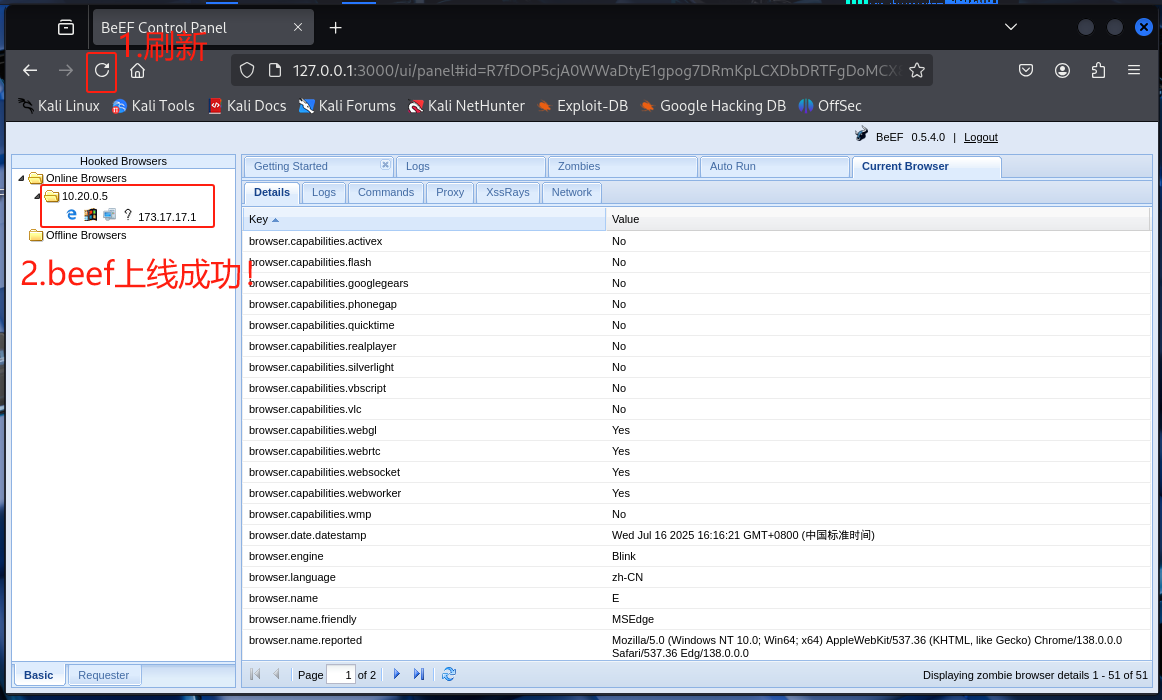Collapse the 10.20.0.5 folder node
Viewport: 1162px width, 700px height.
[x=37, y=196]
